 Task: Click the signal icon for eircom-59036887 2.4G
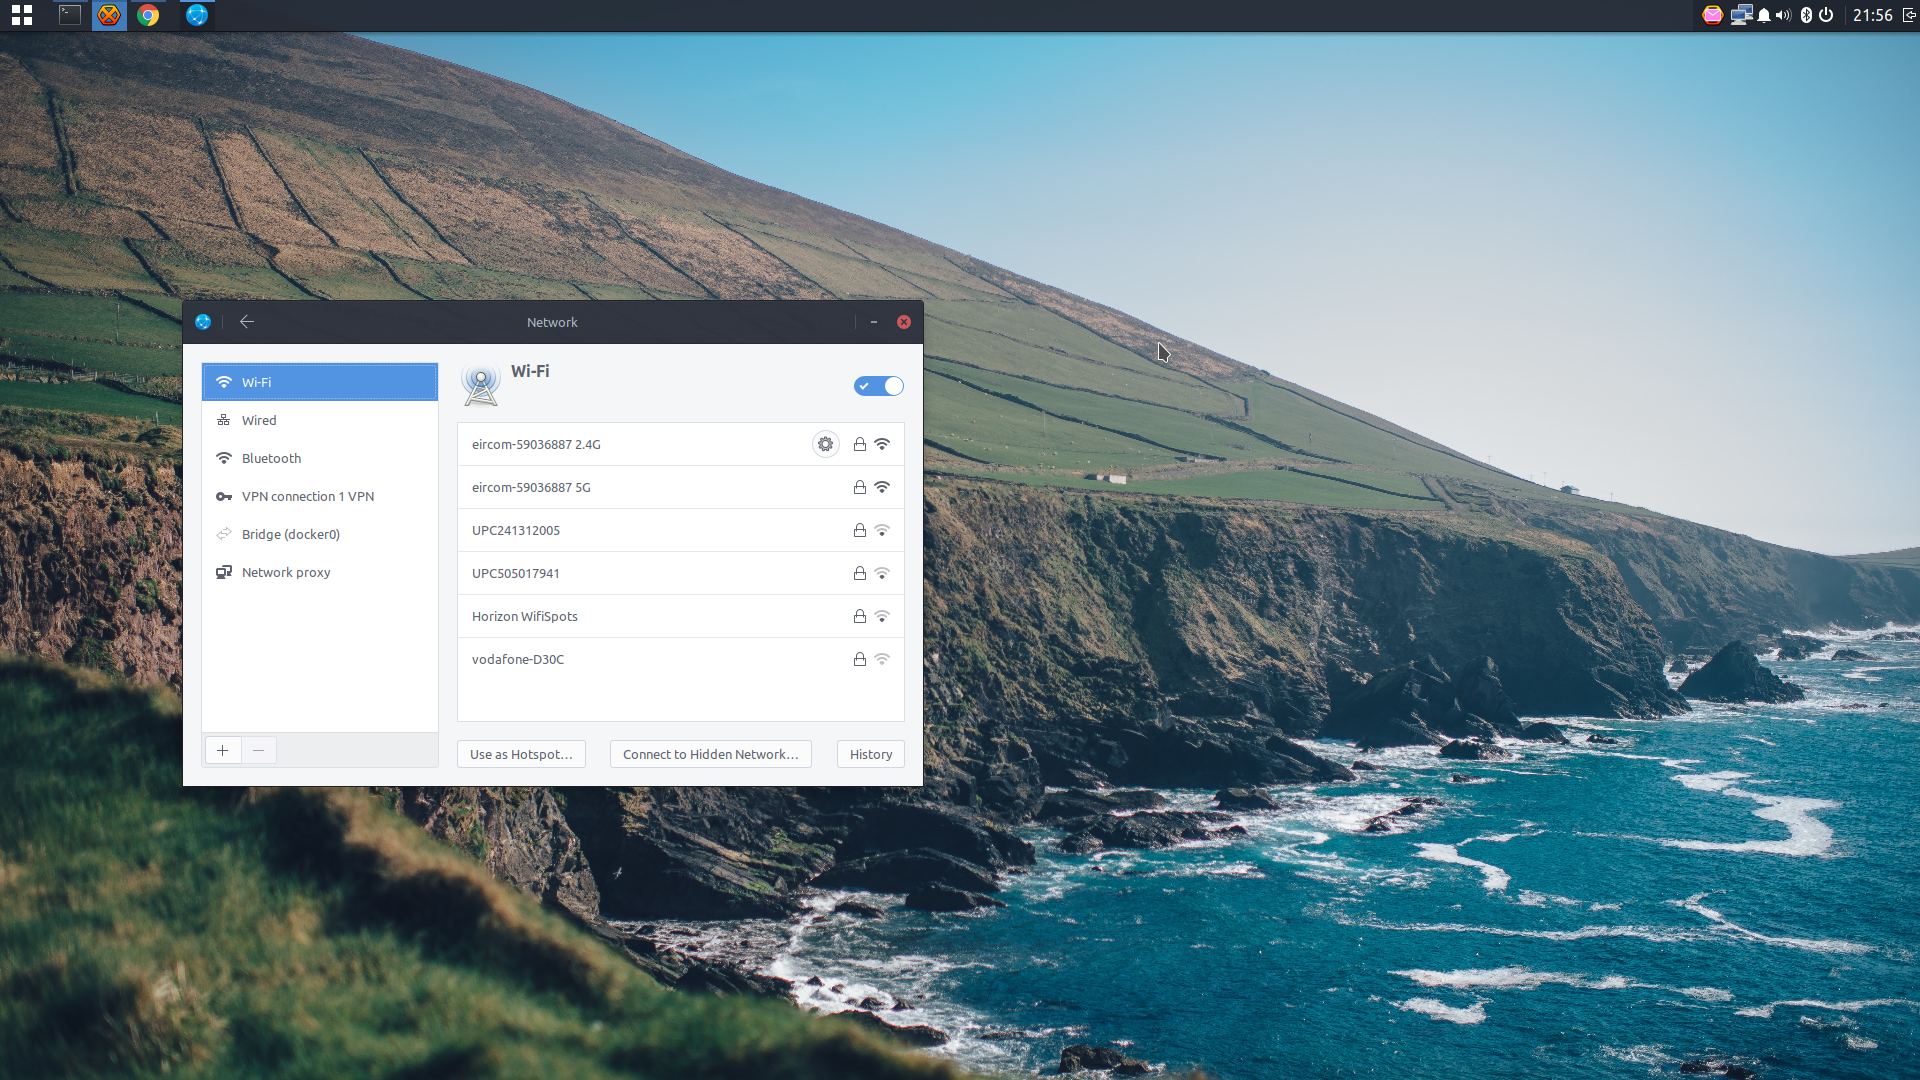pyautogui.click(x=882, y=444)
